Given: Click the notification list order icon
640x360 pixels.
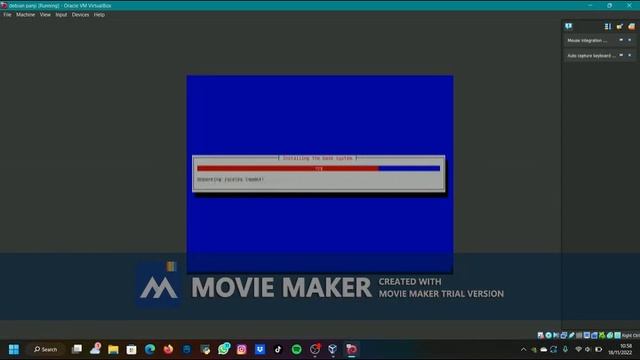Looking at the screenshot, I should 608,27.
